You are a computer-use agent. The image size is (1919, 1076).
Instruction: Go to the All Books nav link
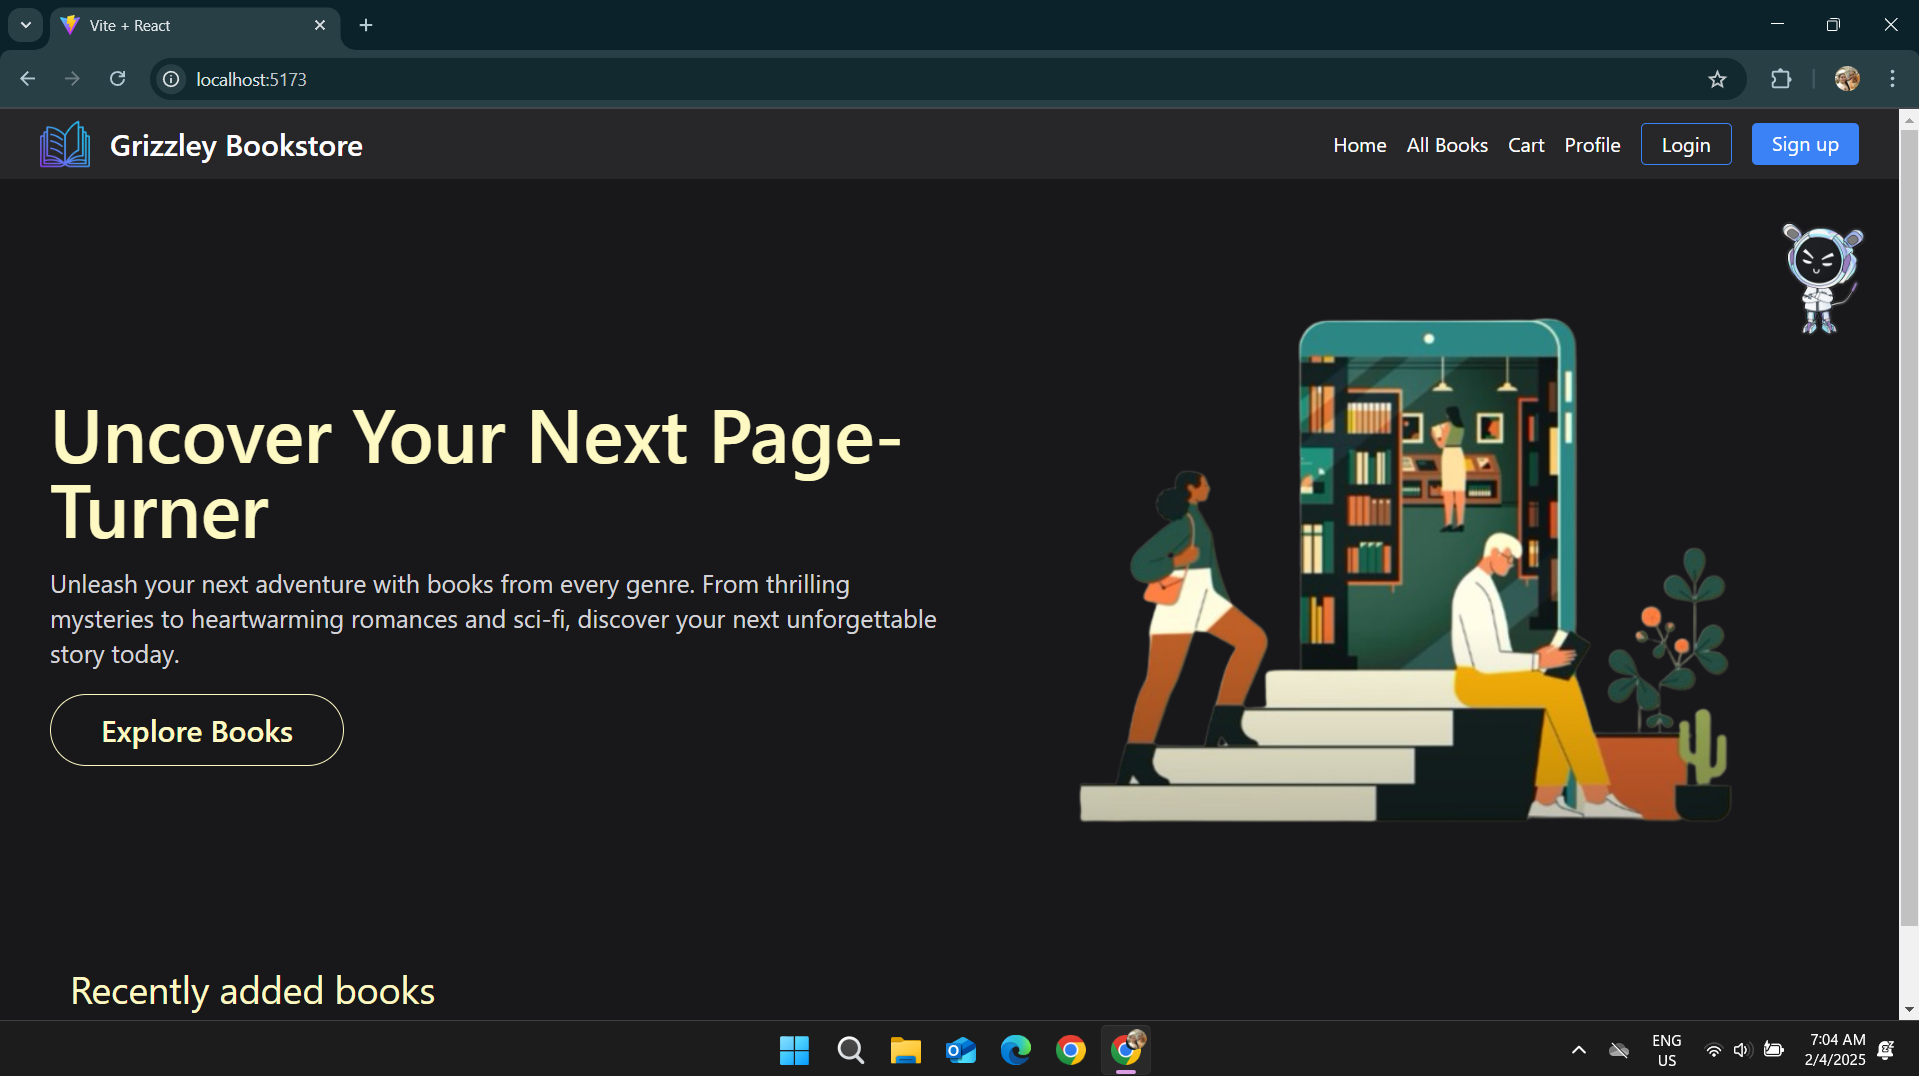click(1447, 145)
